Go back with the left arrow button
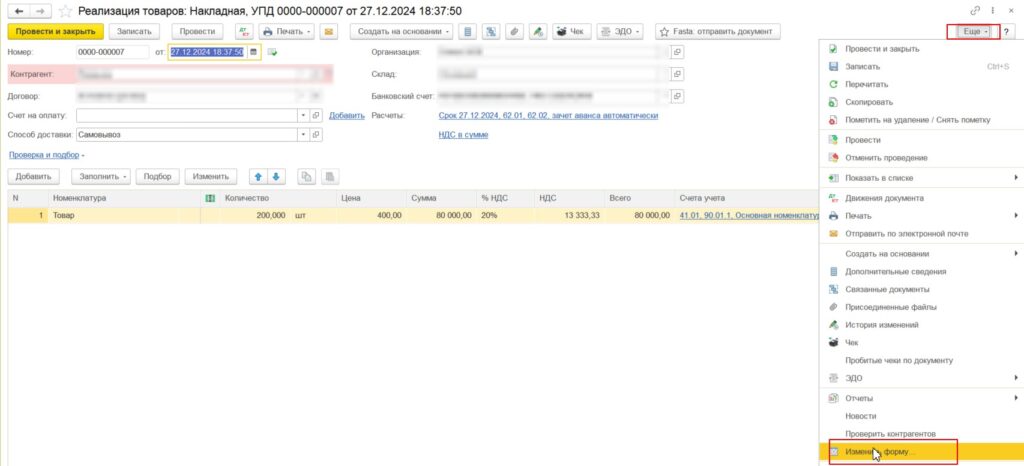Viewport: 1024px width, 466px height. point(18,10)
